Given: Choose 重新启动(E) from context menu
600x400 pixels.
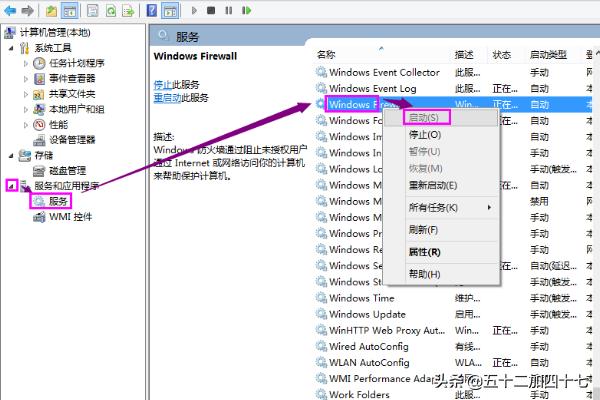Looking at the screenshot, I should tap(432, 185).
